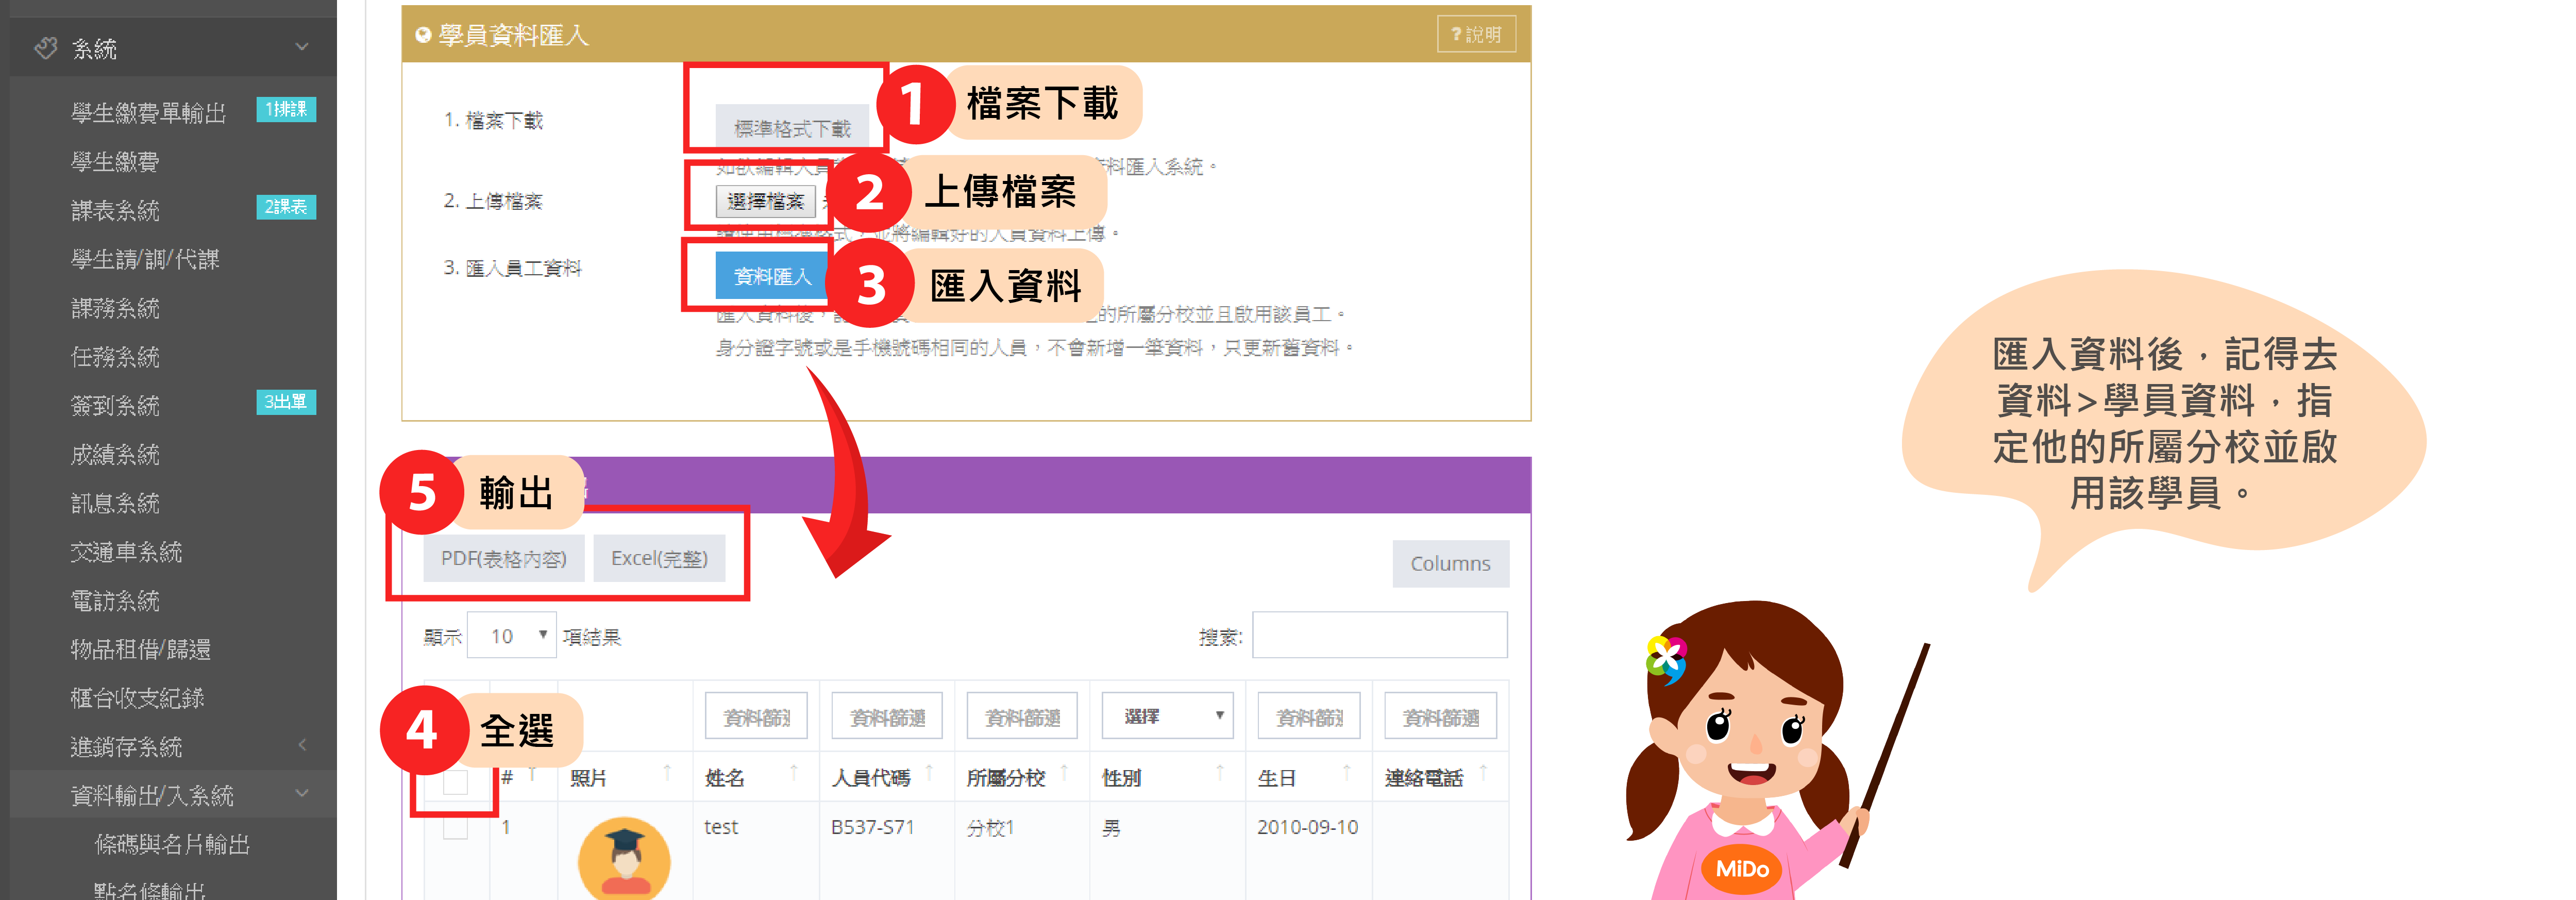2576x900 pixels.
Task: Click the 資料匯入 blue button
Action: [772, 276]
